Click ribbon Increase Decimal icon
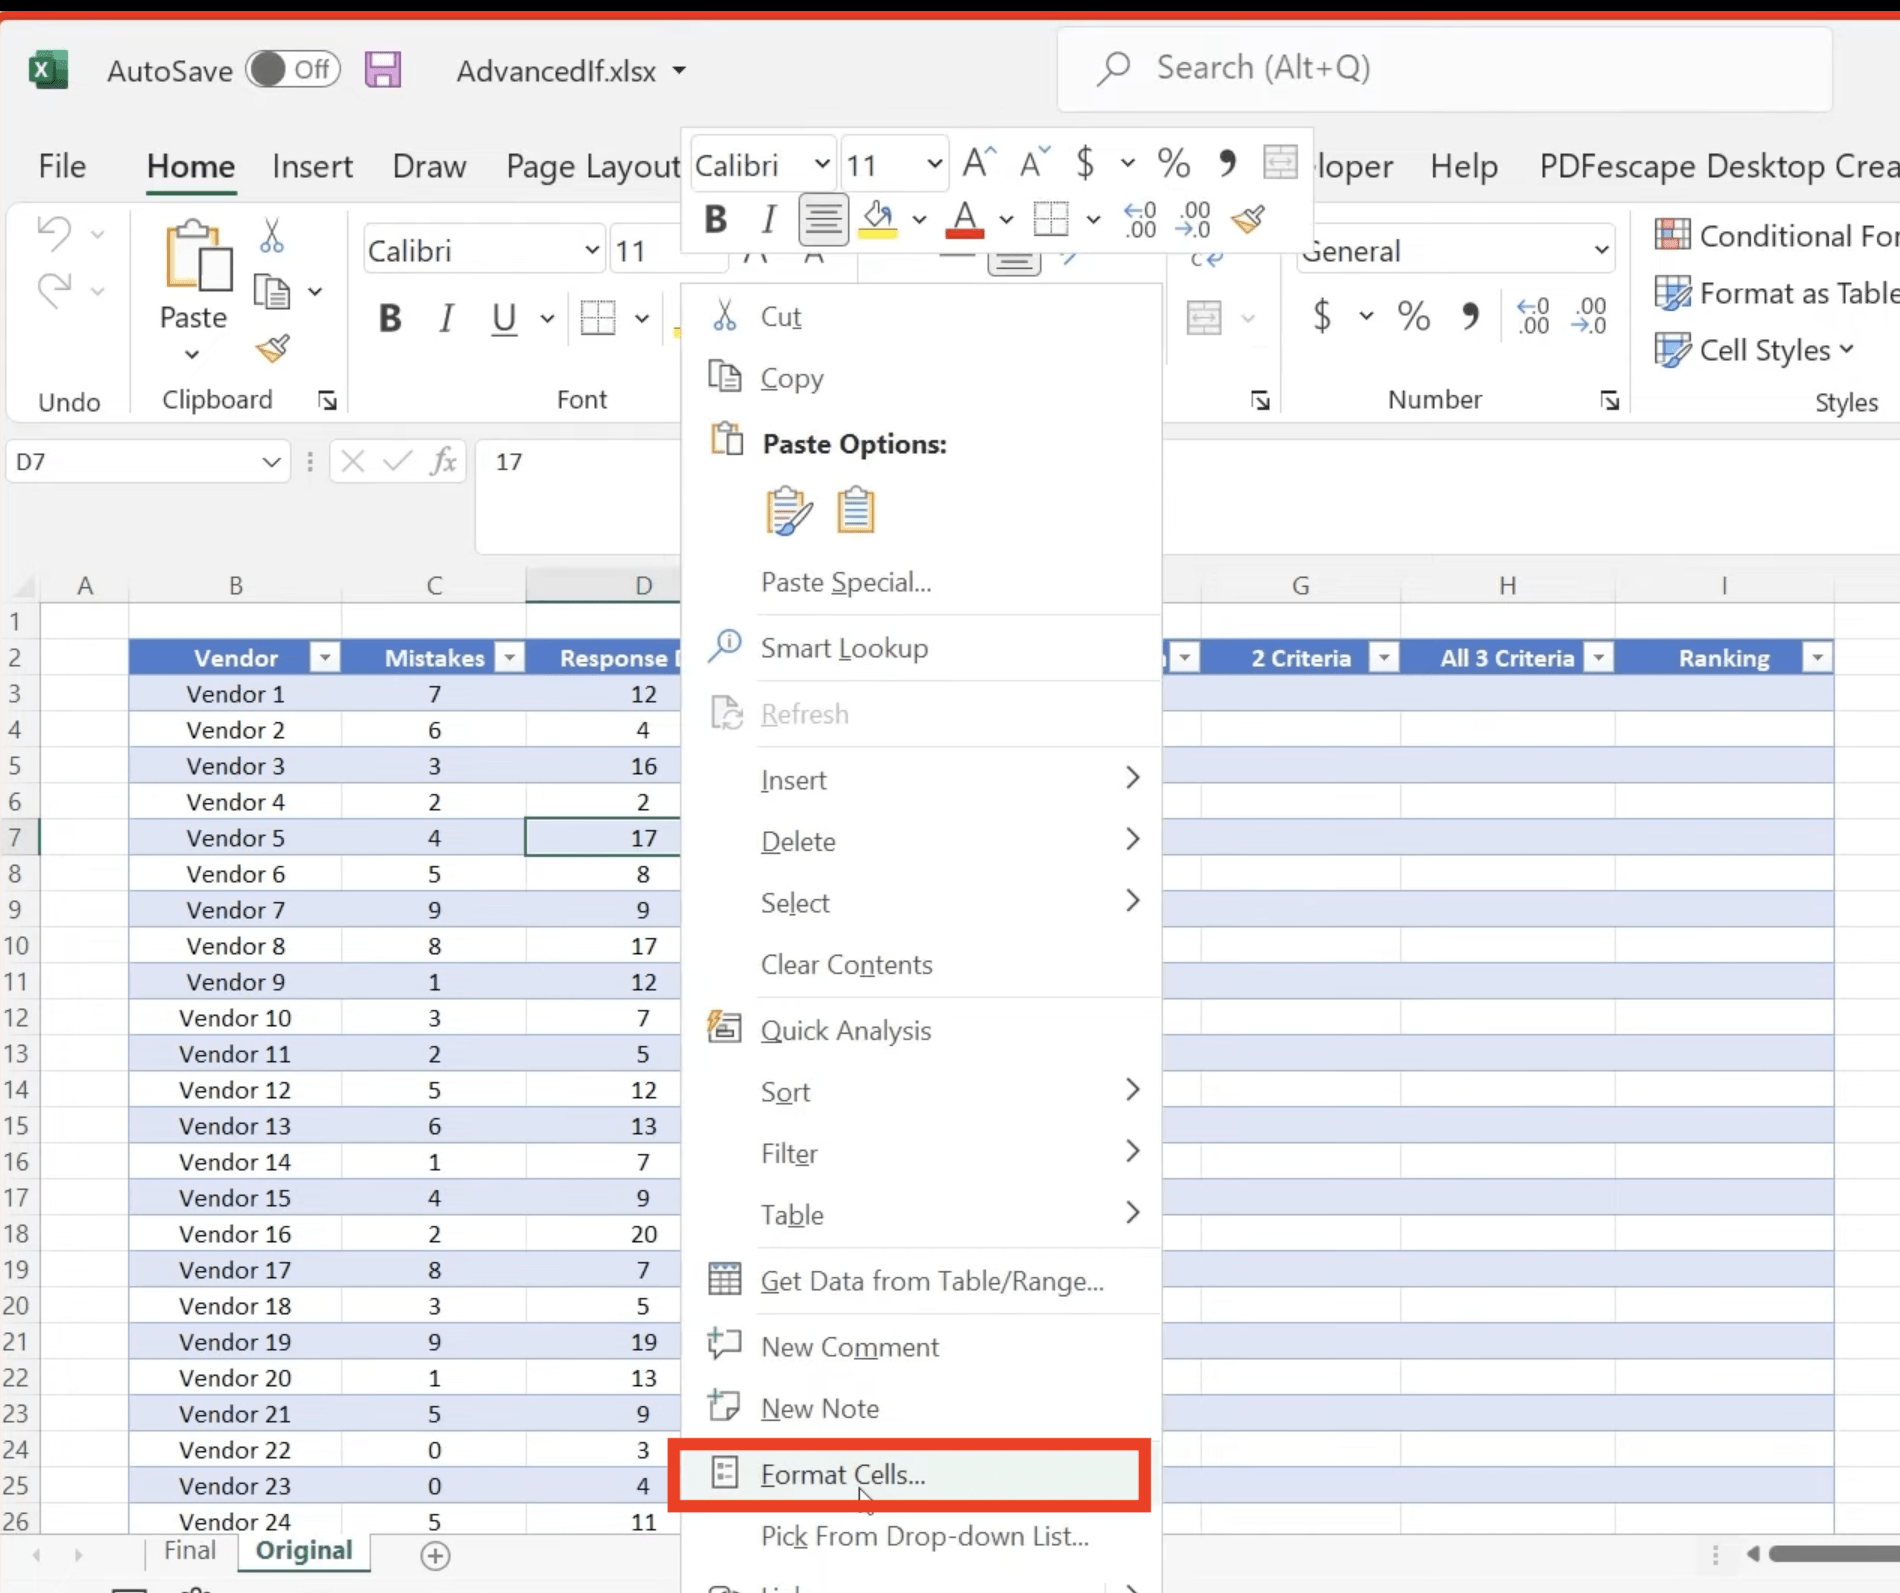Viewport: 1900px width, 1593px height. 1533,317
